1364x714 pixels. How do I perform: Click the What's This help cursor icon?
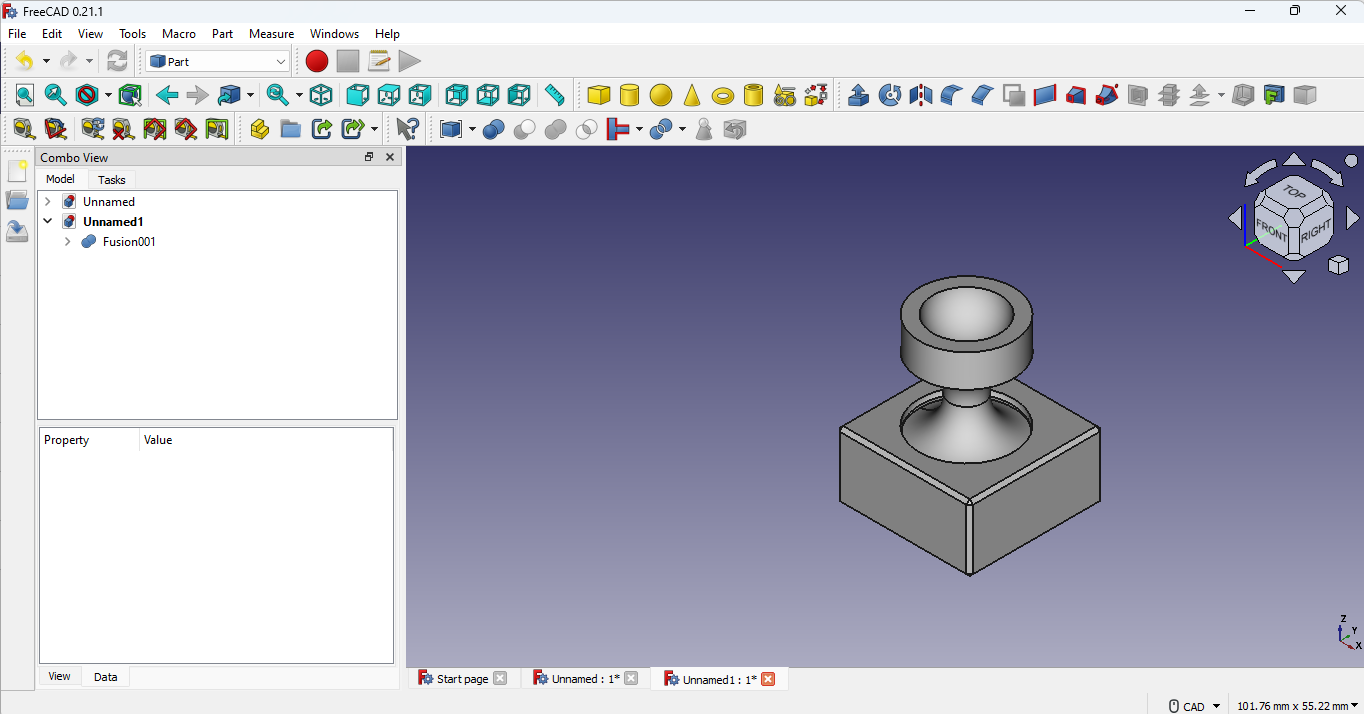click(x=407, y=129)
